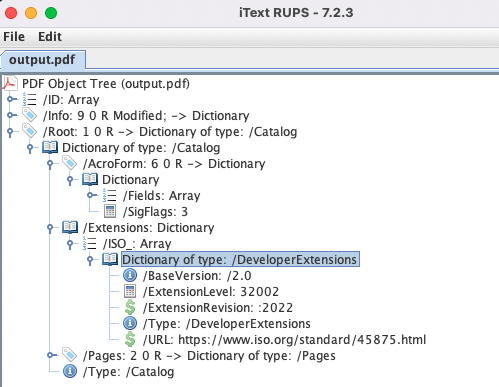Collapse the /Root node
499x387 pixels.
pos(10,132)
